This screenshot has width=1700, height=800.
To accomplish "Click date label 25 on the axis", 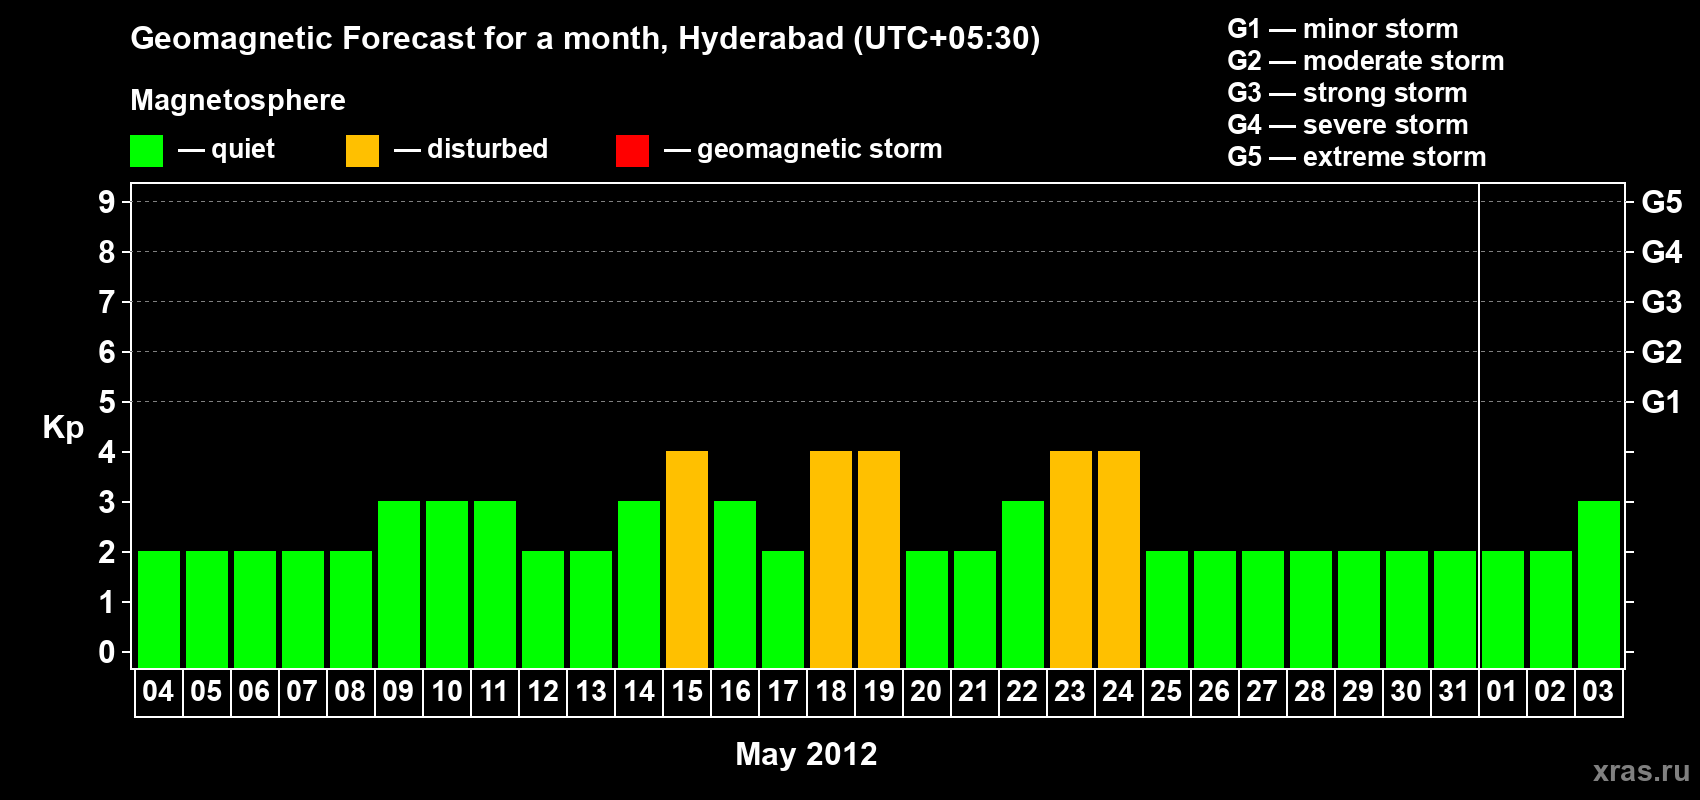I will pos(1166,691).
